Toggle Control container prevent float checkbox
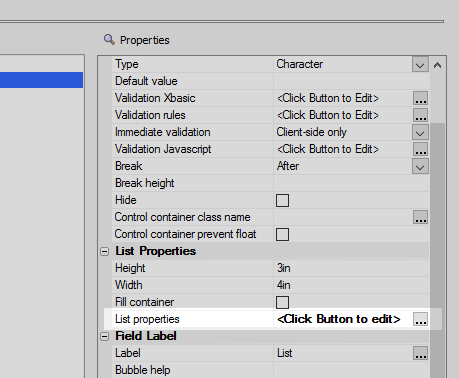The height and width of the screenshot is (378, 459). (x=282, y=234)
